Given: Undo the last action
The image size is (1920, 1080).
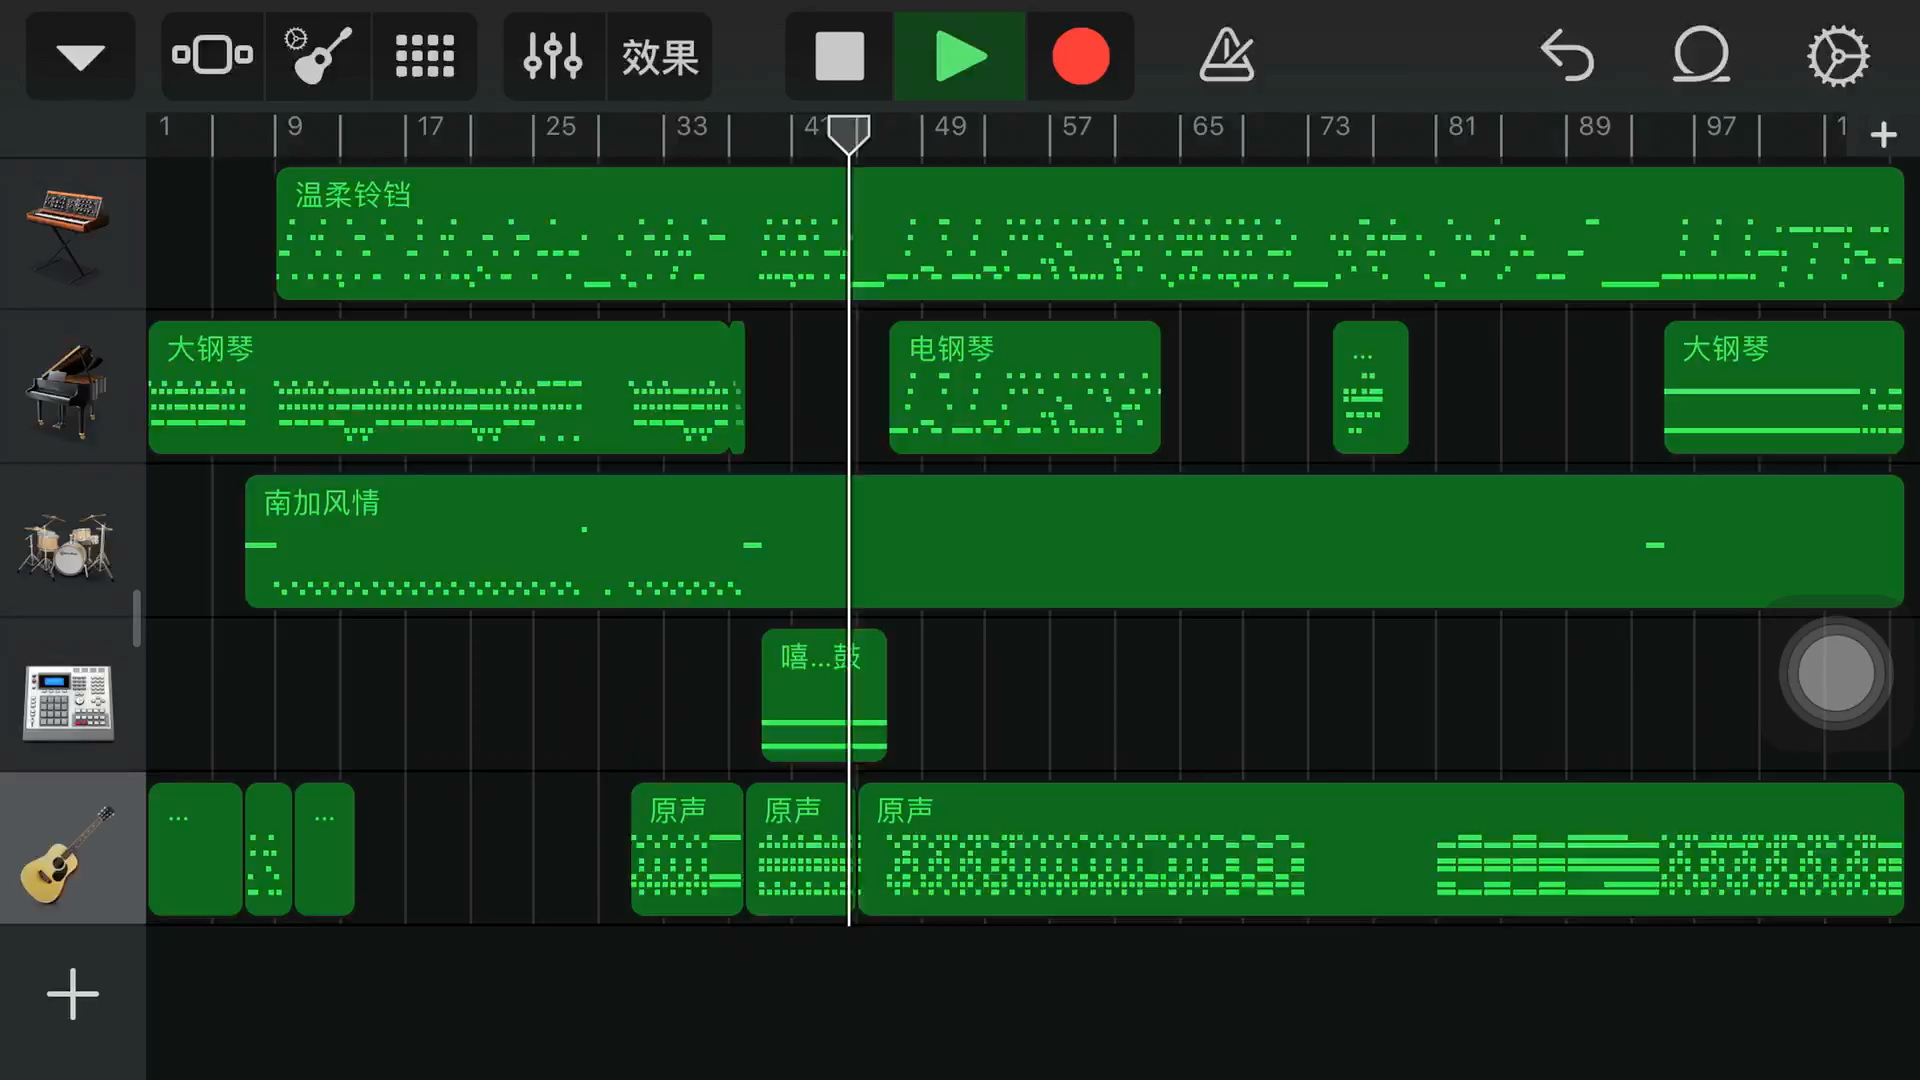Looking at the screenshot, I should point(1567,56).
